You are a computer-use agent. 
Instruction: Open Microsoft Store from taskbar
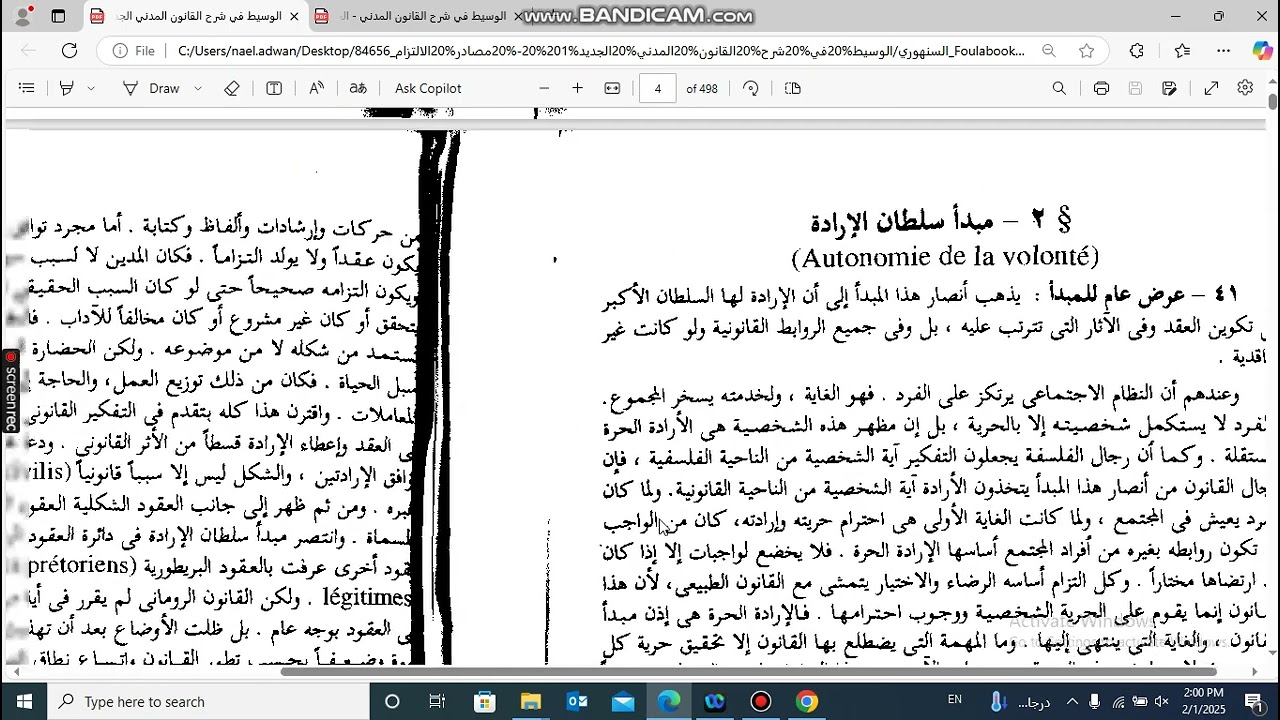point(485,701)
